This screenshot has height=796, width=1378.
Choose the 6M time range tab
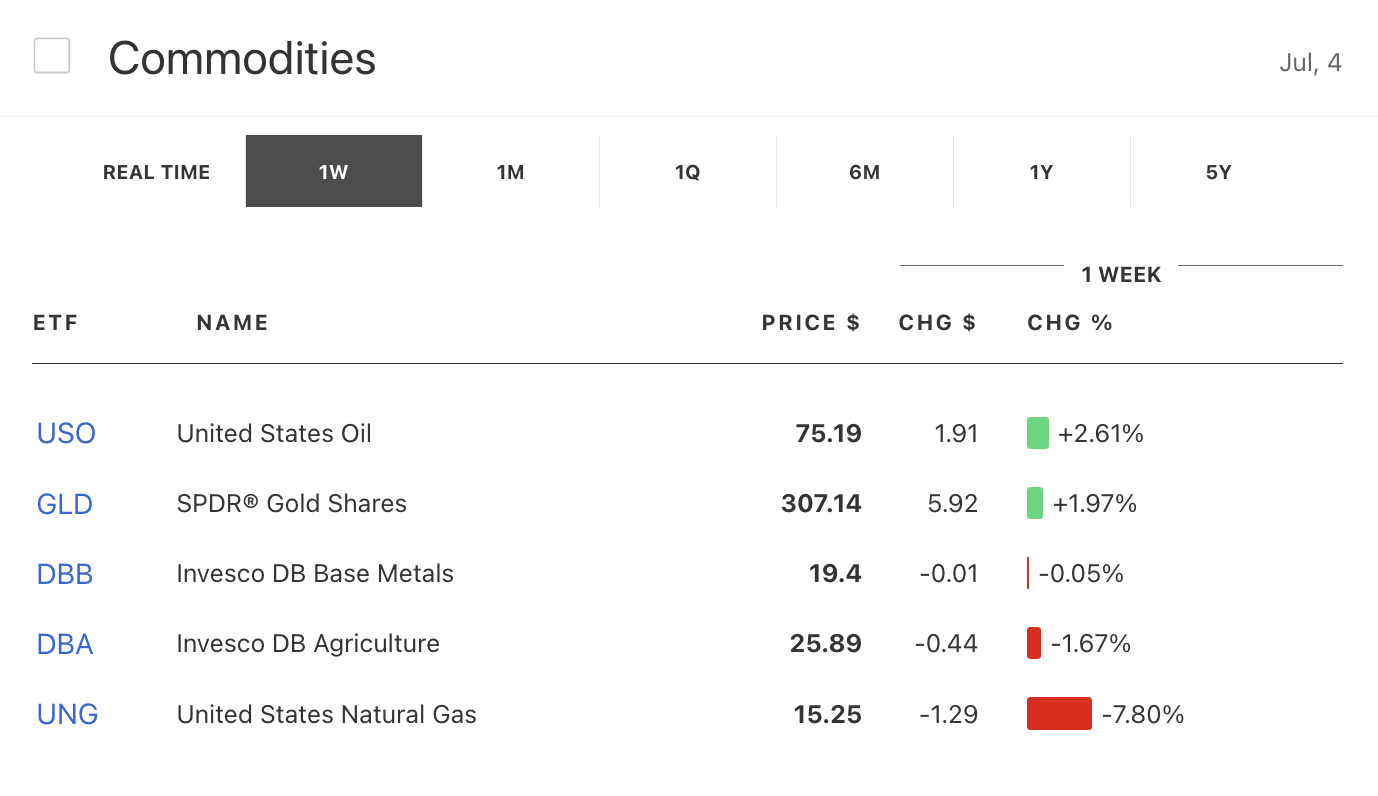point(865,172)
